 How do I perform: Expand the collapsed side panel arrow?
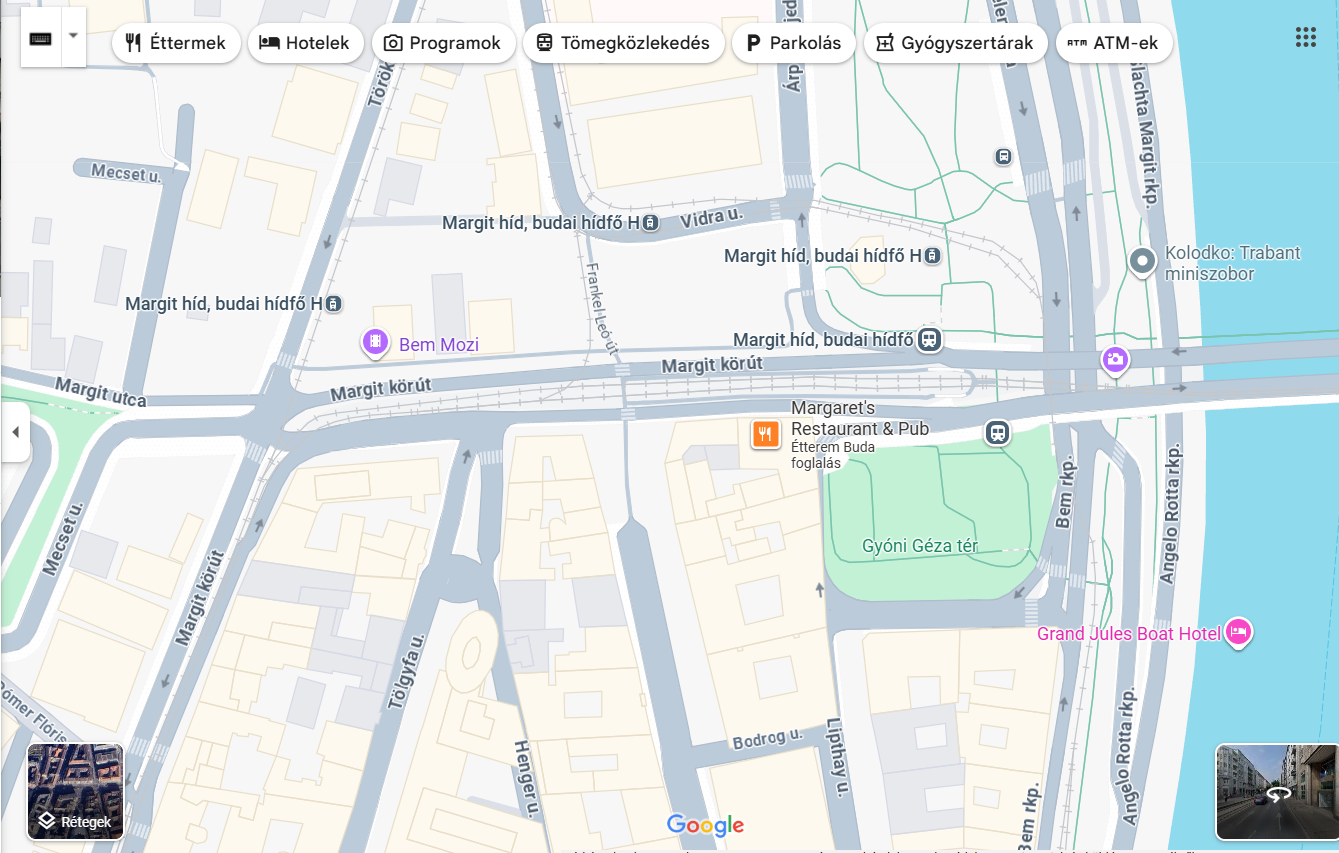click(15, 432)
